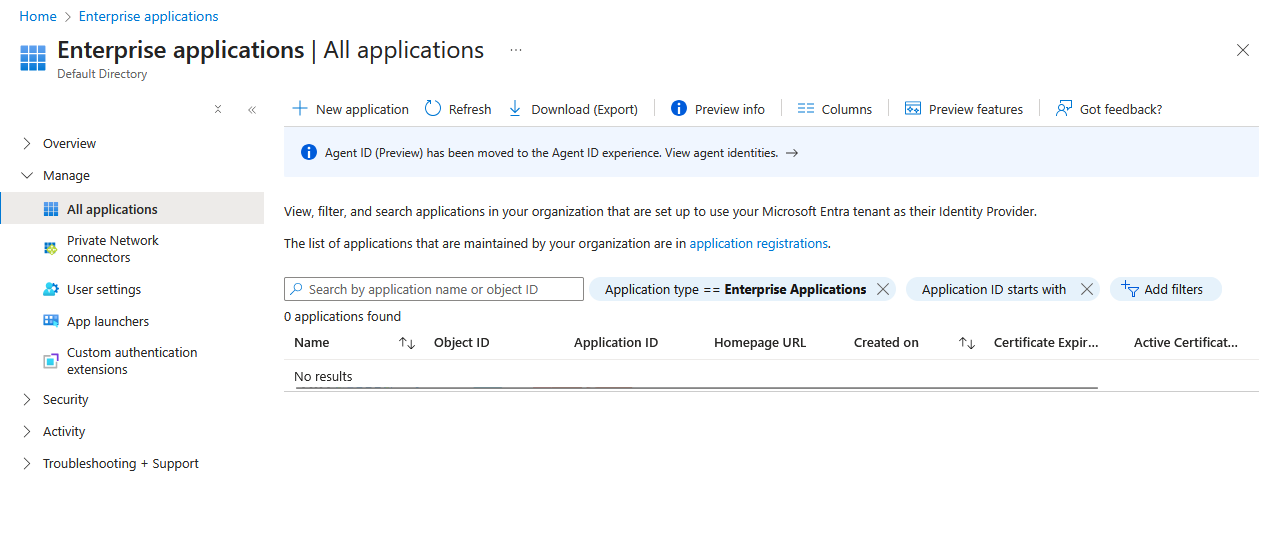Click the New application button label
This screenshot has height=538, width=1276.
pyautogui.click(x=362, y=109)
